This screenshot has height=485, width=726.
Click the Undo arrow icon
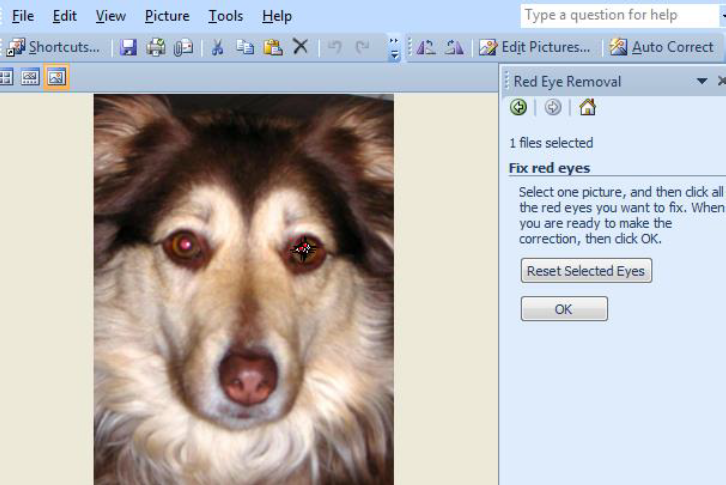pos(335,47)
